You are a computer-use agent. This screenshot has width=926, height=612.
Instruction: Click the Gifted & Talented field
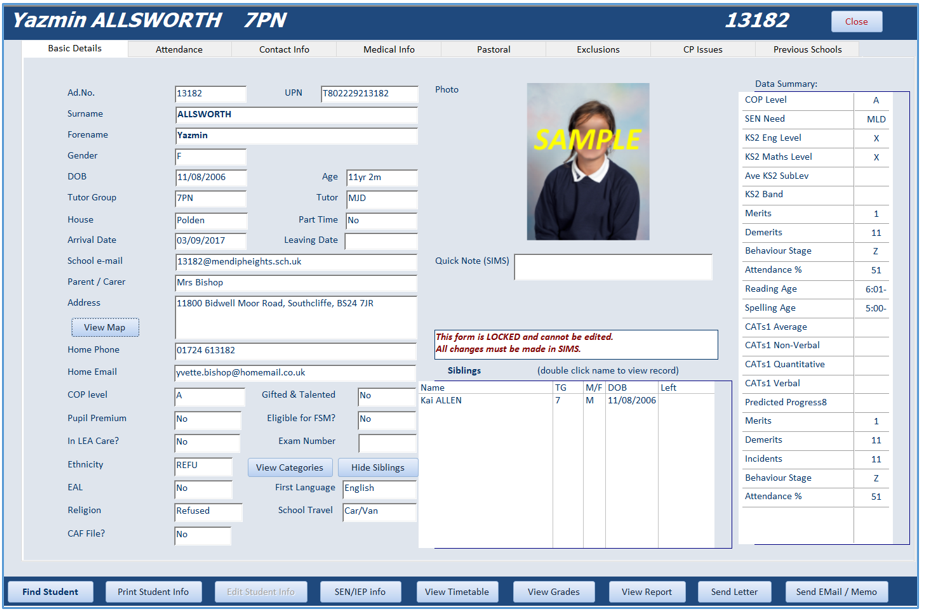[x=388, y=396]
